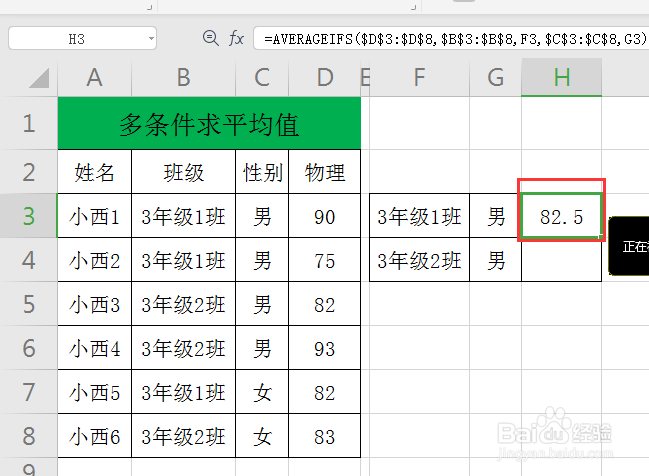Click header cell 物理
This screenshot has height=476, width=649.
(324, 172)
